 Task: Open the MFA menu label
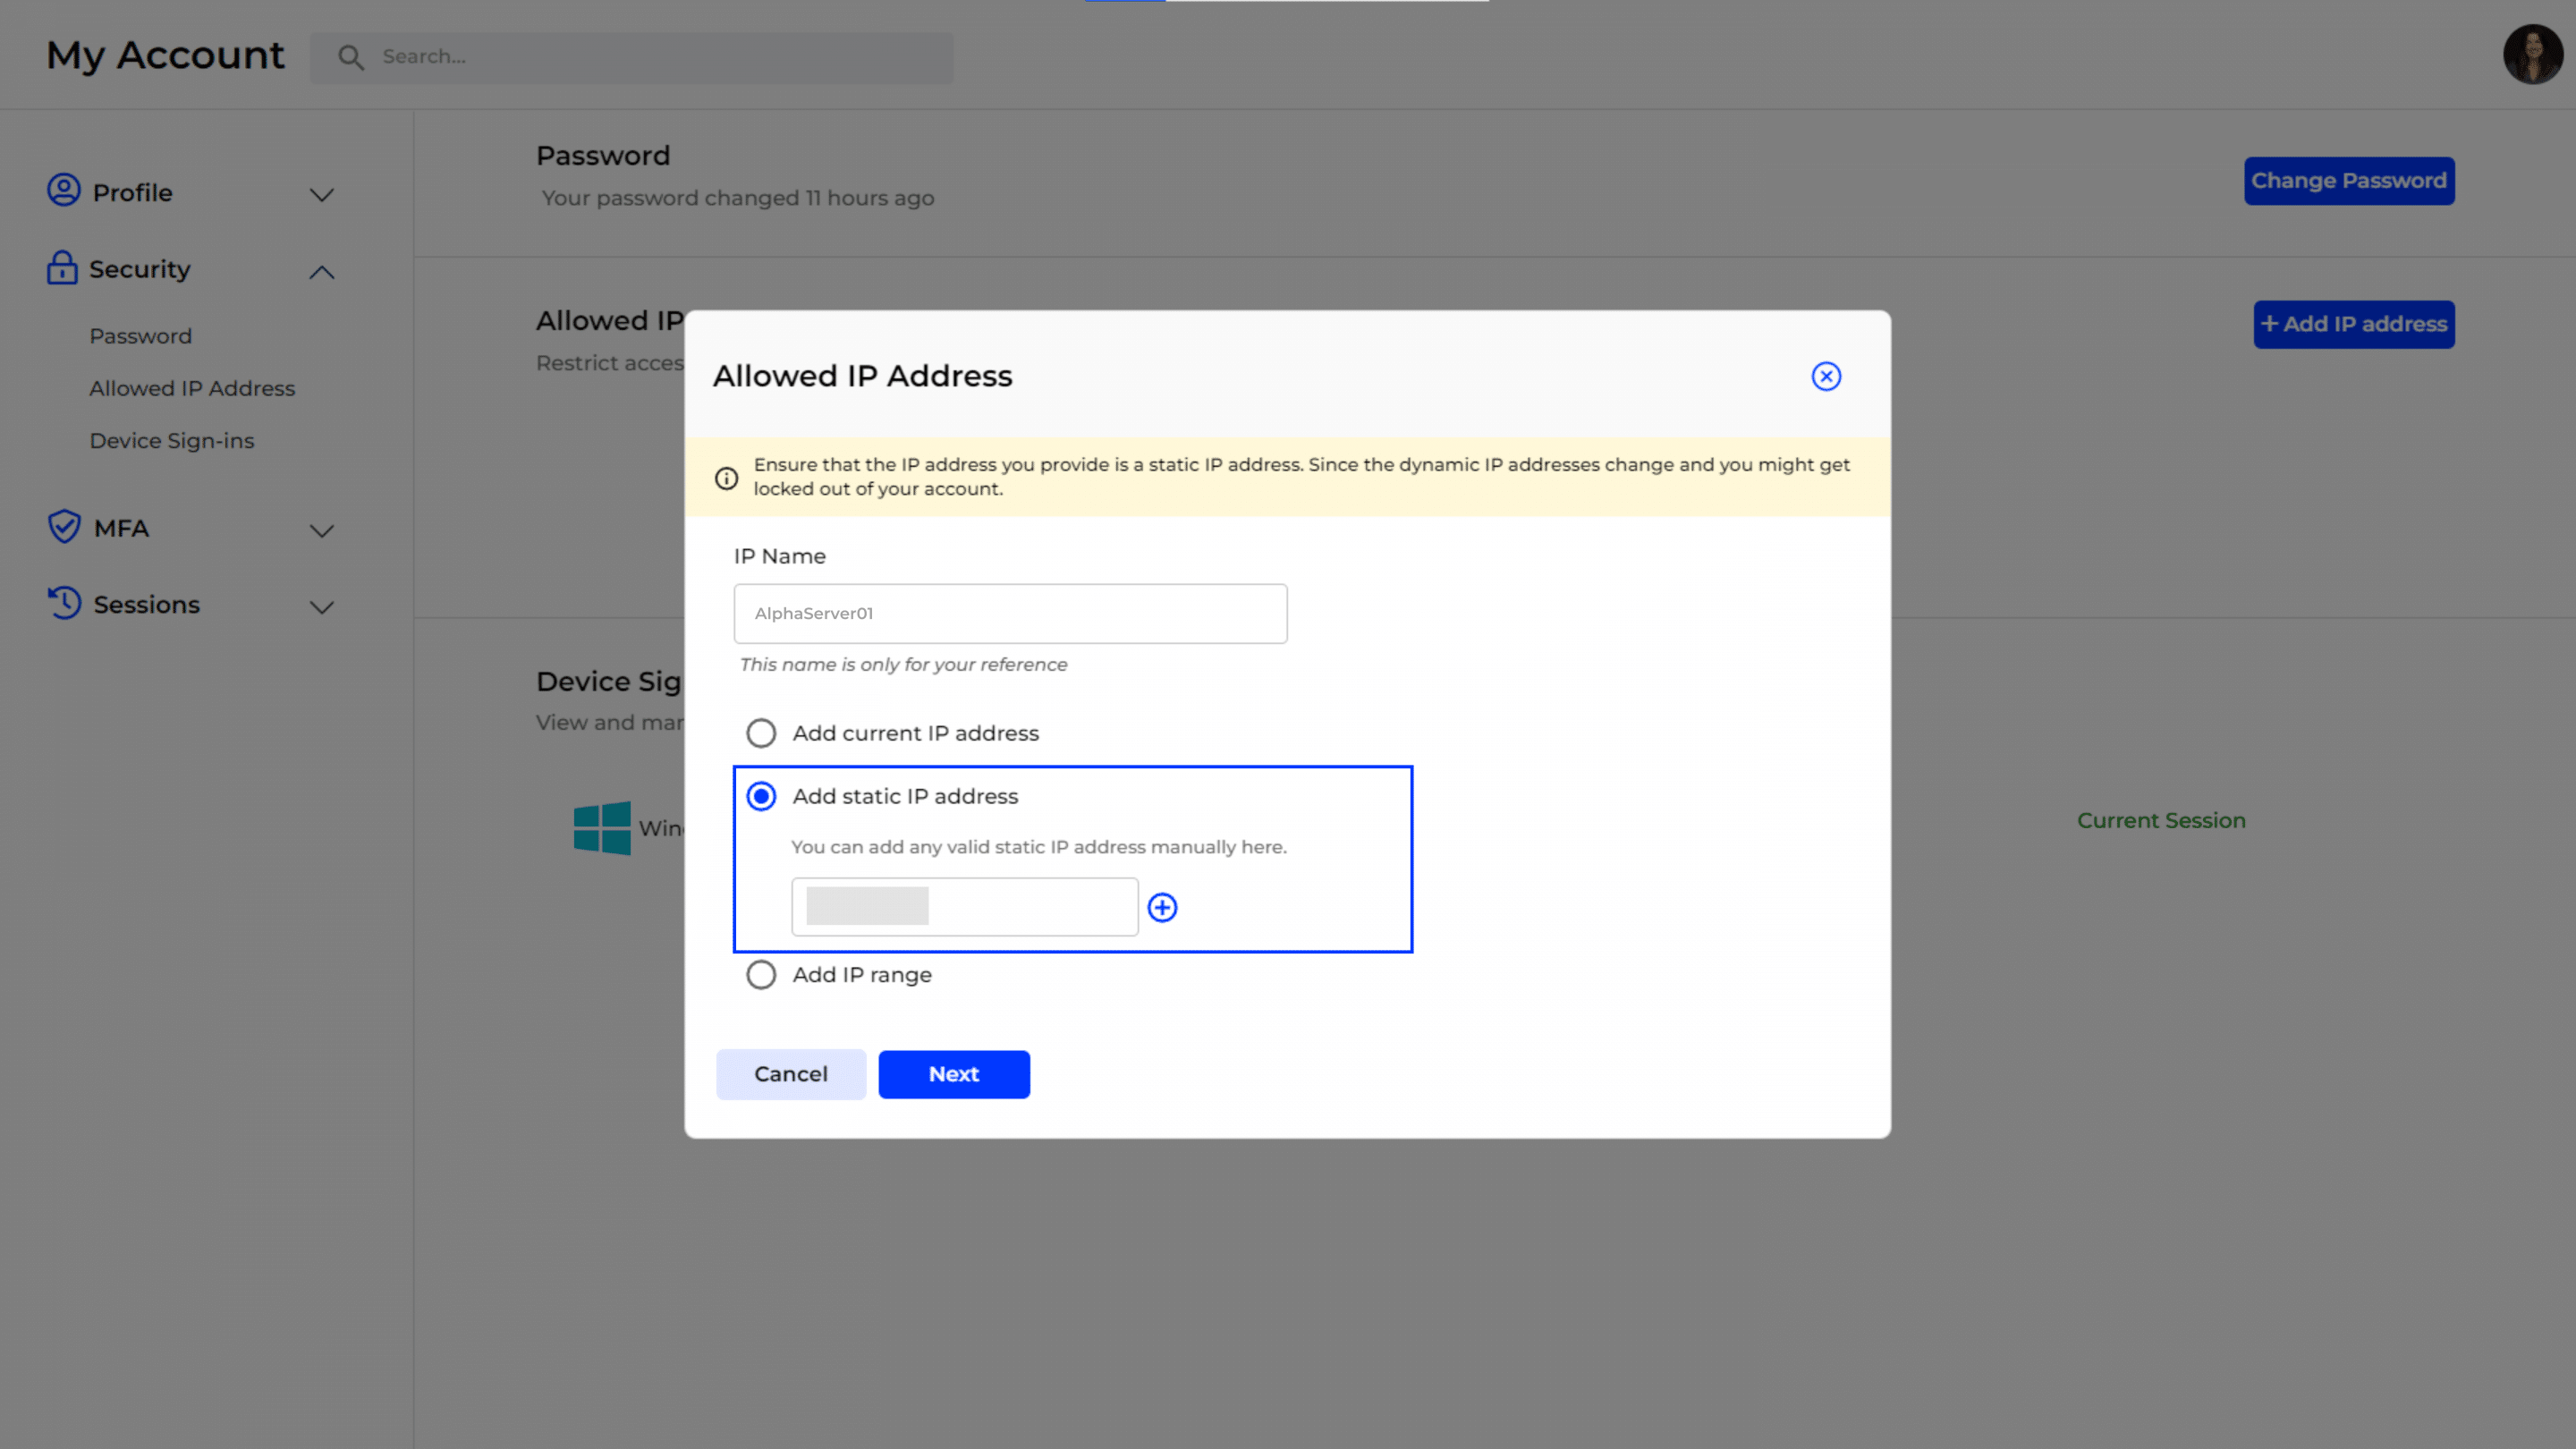point(121,528)
